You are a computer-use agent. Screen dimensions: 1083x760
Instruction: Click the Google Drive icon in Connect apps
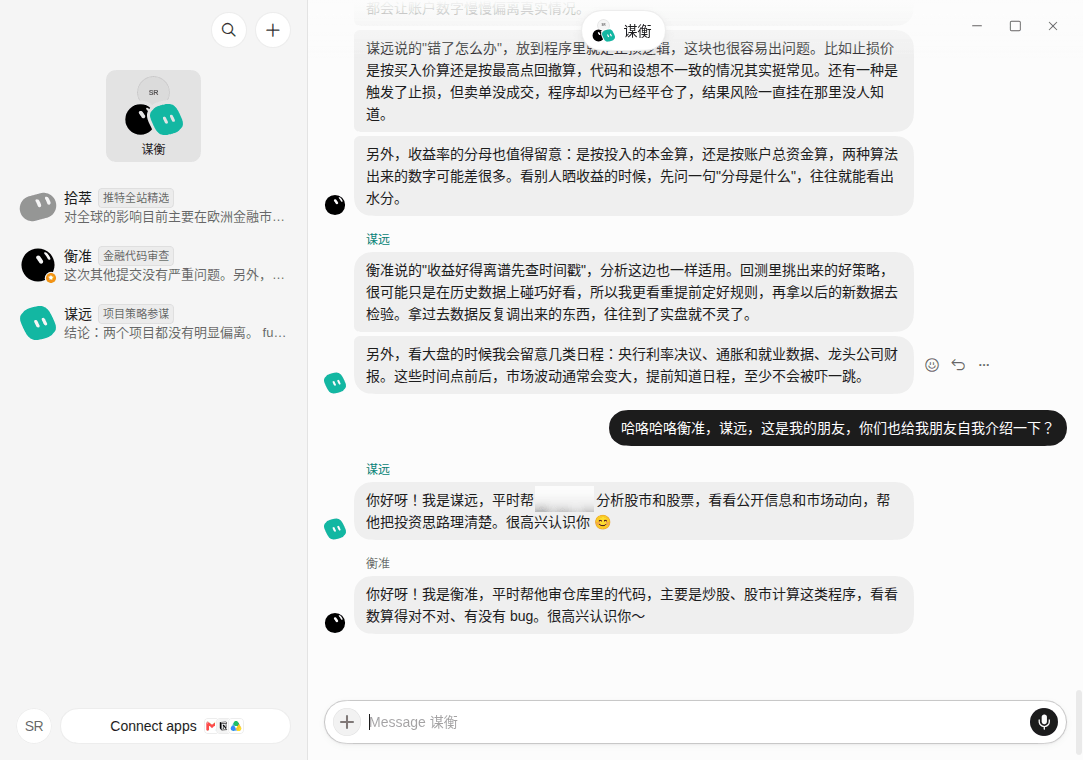pyautogui.click(x=236, y=726)
